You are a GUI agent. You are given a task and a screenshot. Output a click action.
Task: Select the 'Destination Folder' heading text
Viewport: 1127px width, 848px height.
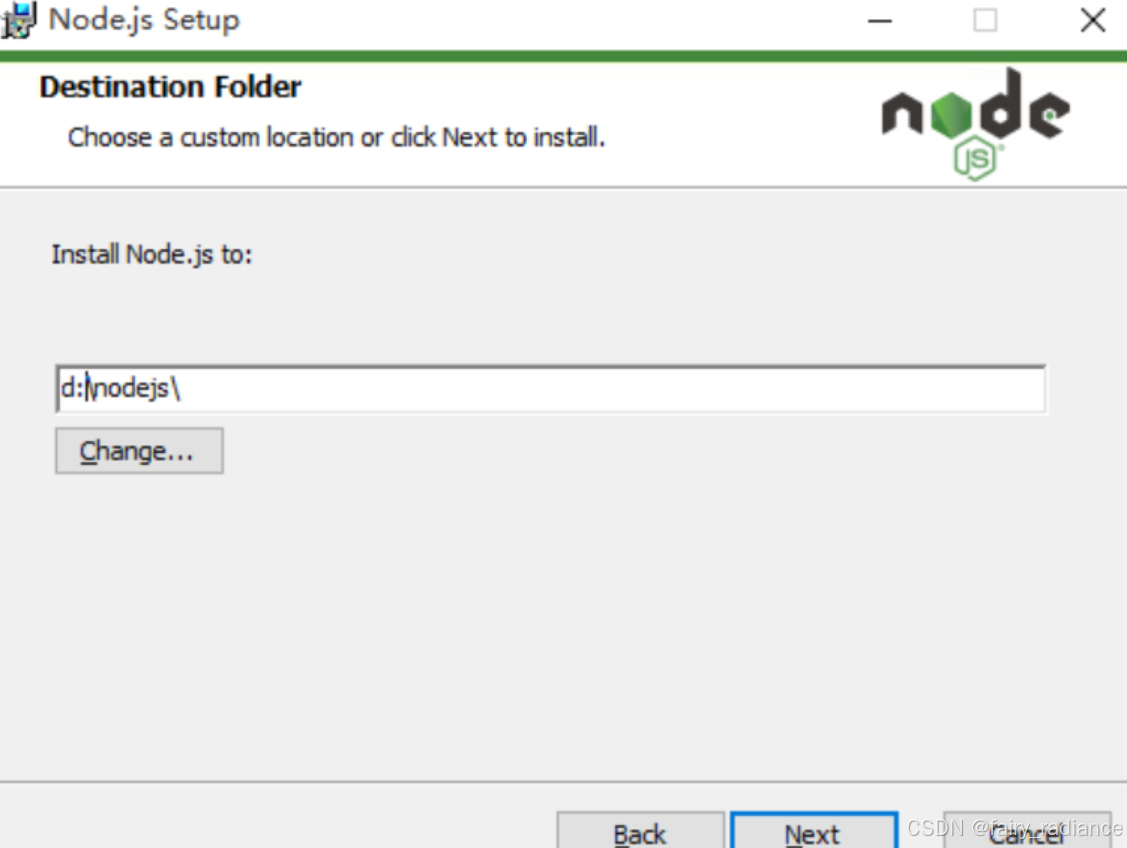click(x=170, y=87)
